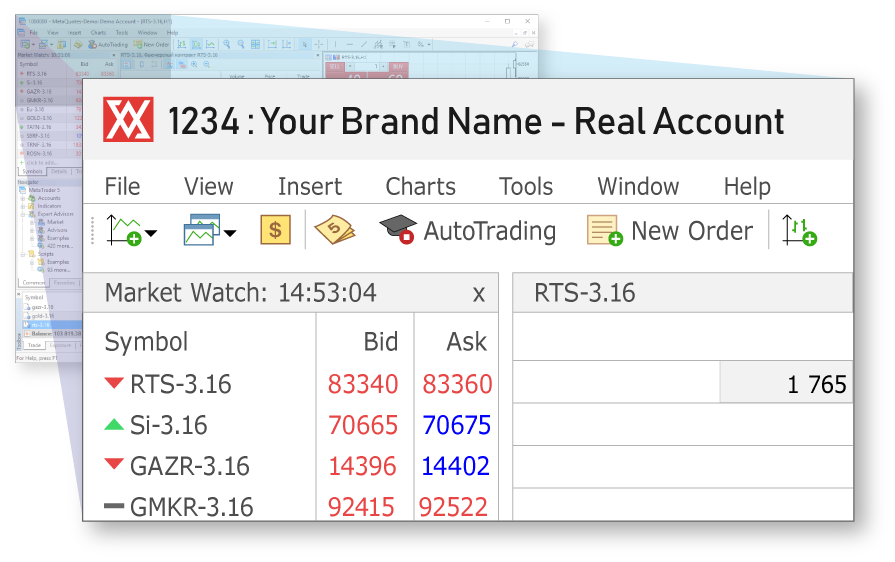Image resolution: width=895 pixels, height=562 pixels.
Task: Select the cursor arrow tool in background toolbar
Action: point(305,44)
